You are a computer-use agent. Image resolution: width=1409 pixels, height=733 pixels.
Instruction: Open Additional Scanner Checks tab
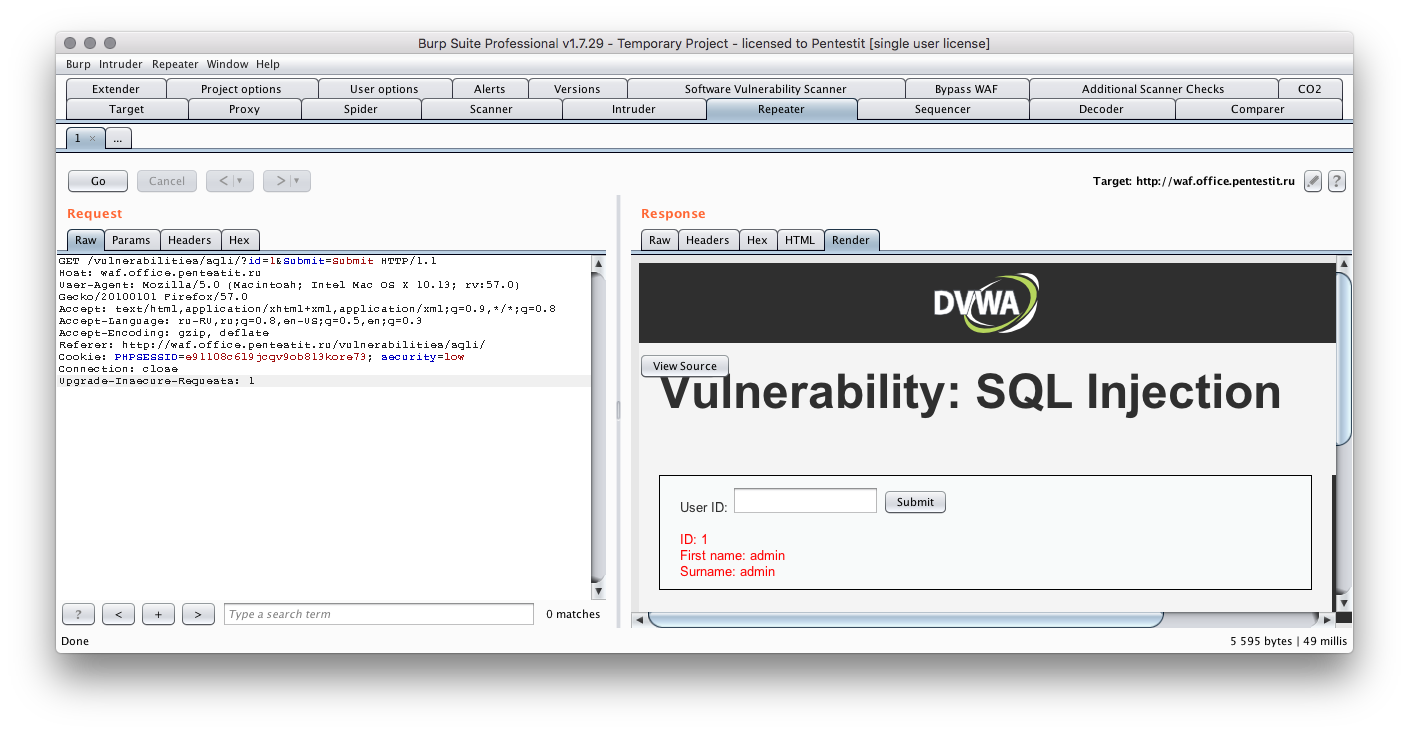point(1153,89)
